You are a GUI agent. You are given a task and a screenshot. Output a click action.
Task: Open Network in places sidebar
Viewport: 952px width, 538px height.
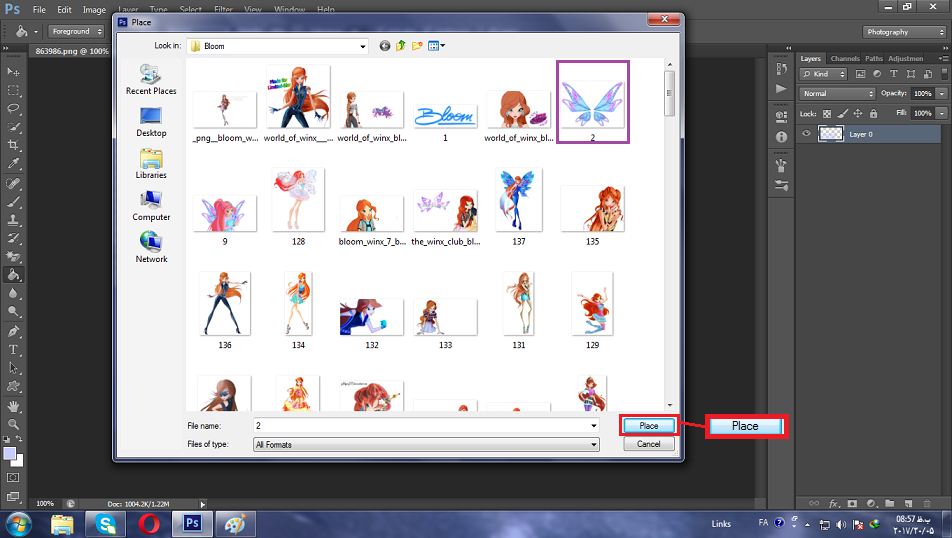tap(151, 248)
